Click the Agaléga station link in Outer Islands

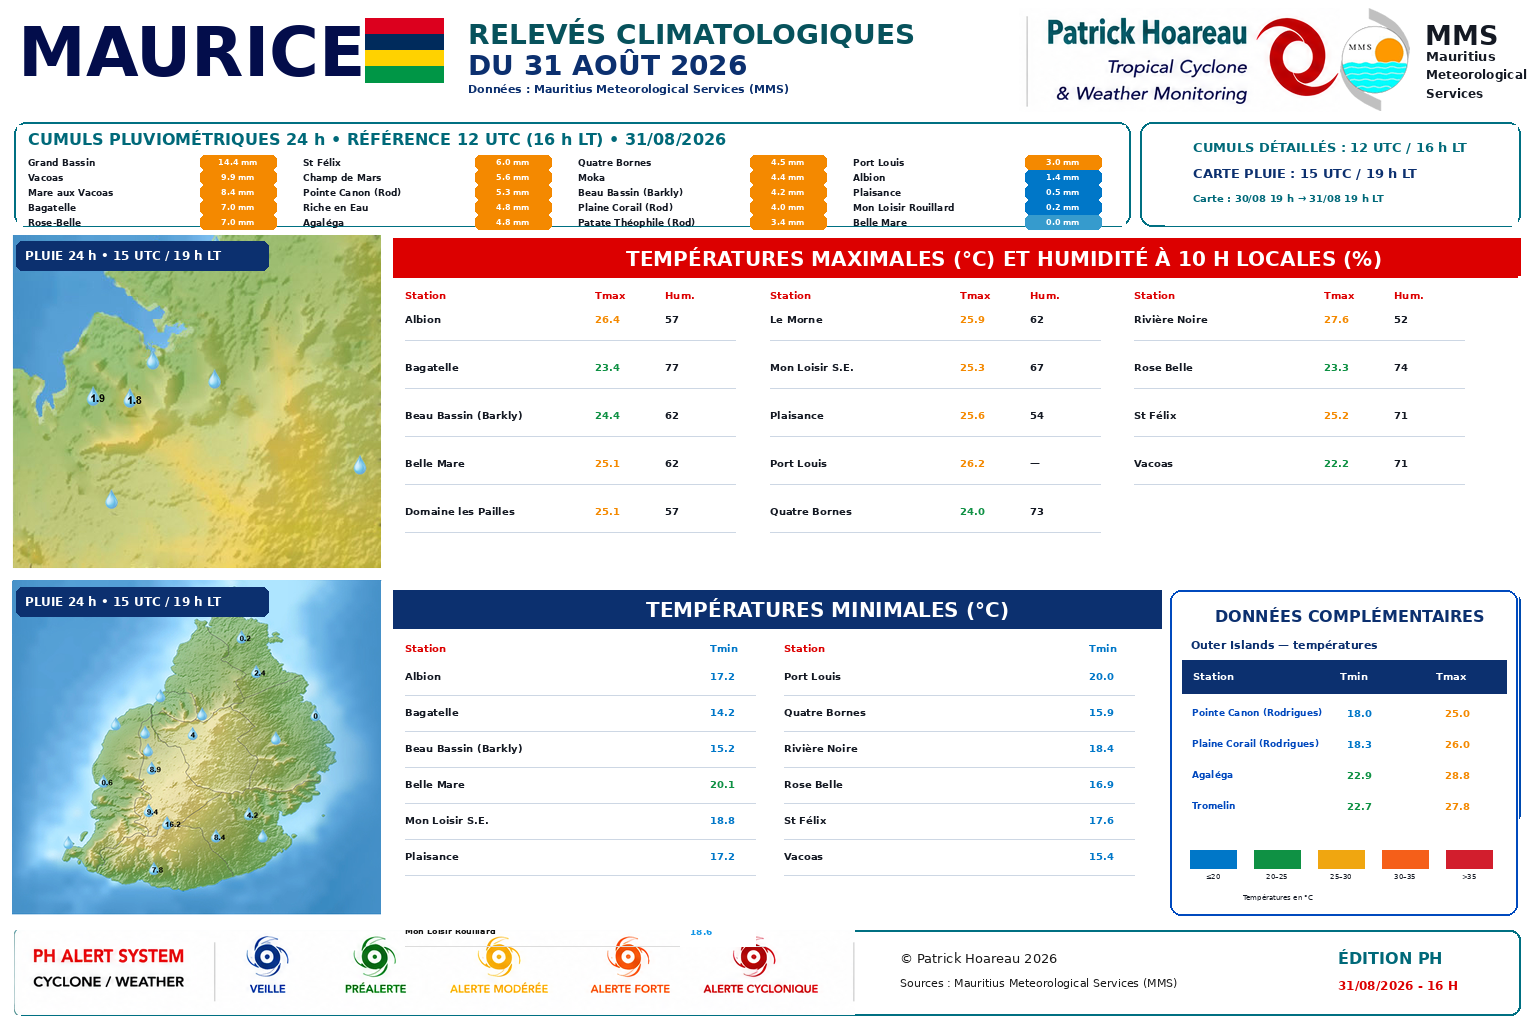click(x=1212, y=775)
